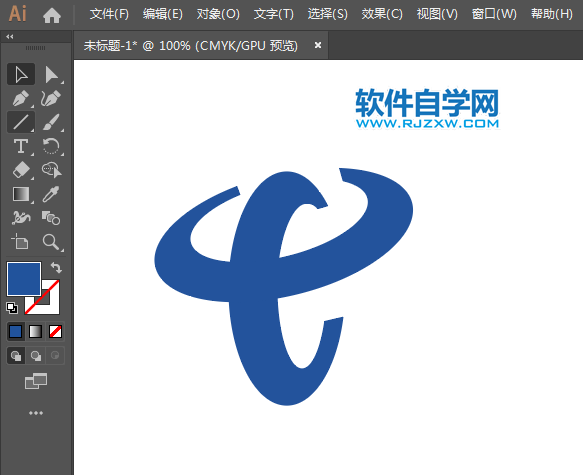The width and height of the screenshot is (583, 475).
Task: Select the Selection tool (black arrow)
Action: tap(21, 74)
